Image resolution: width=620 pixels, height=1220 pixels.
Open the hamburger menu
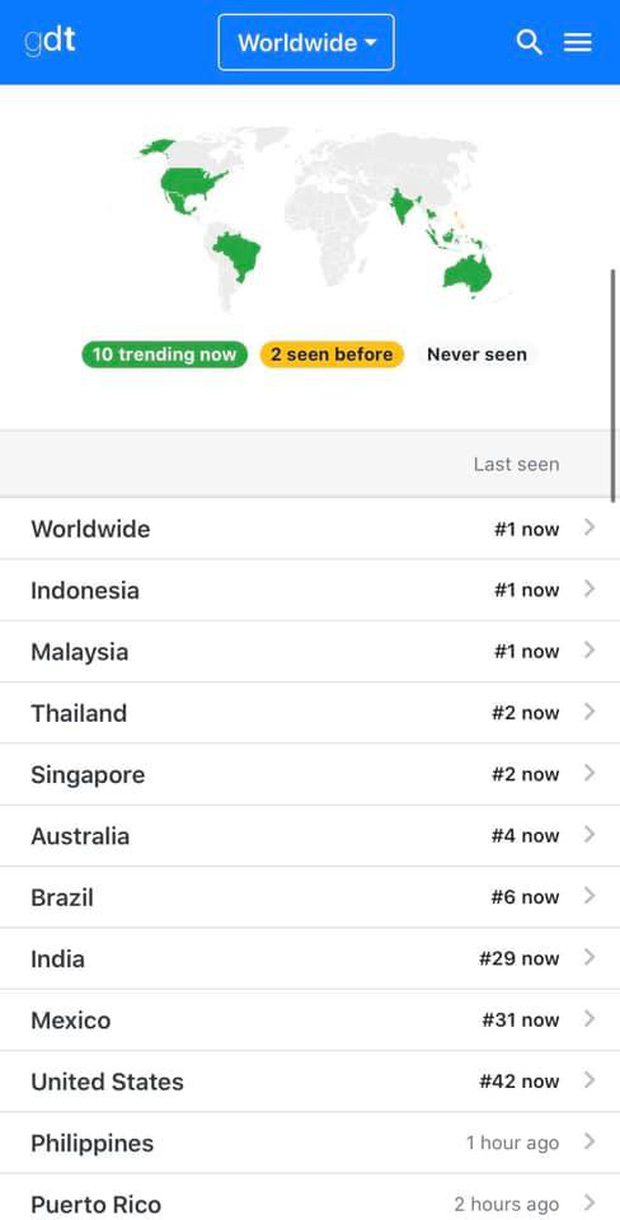tap(578, 42)
